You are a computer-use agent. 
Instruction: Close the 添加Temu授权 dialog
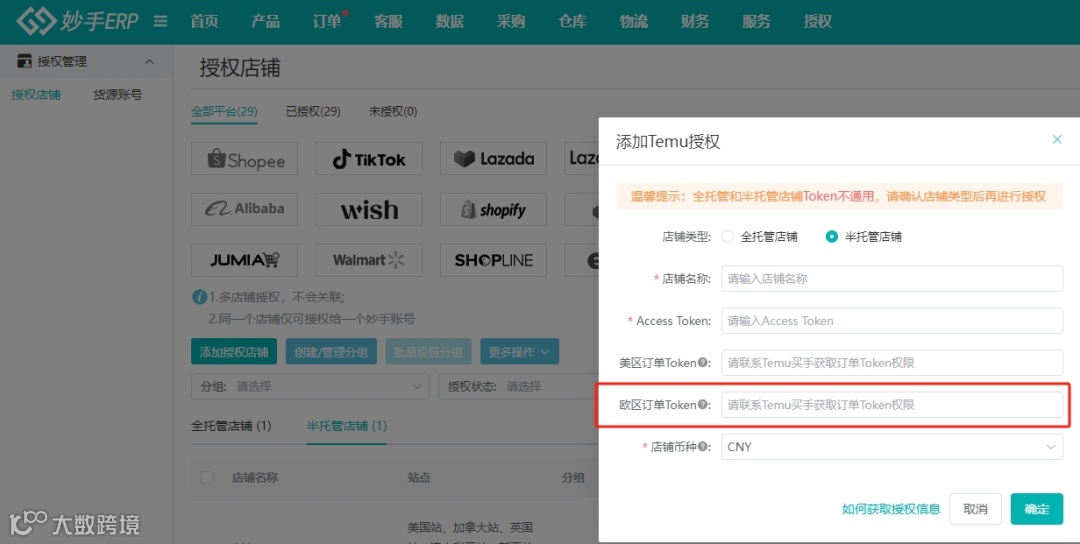click(1057, 140)
